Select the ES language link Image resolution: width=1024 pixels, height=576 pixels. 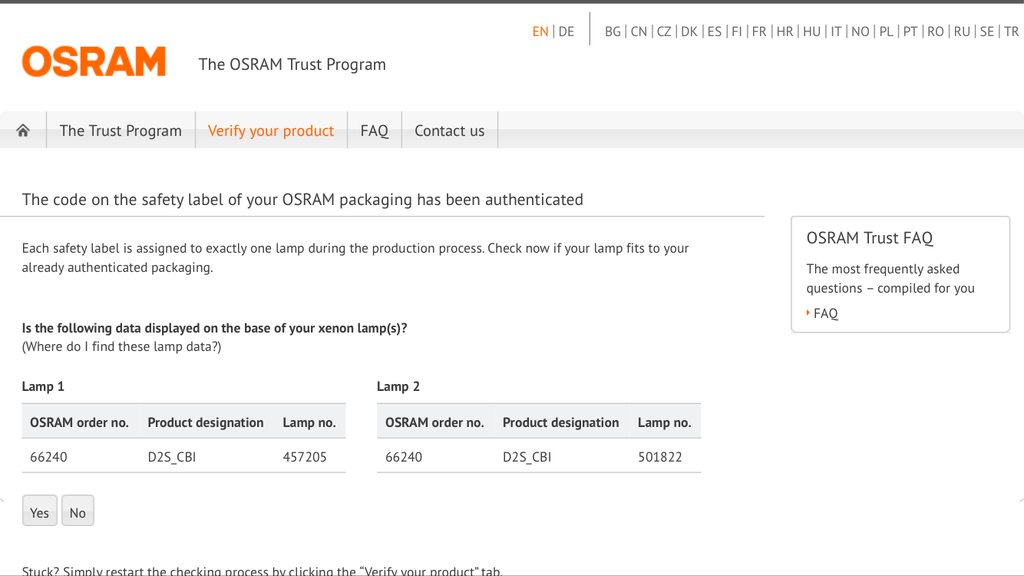tap(714, 31)
